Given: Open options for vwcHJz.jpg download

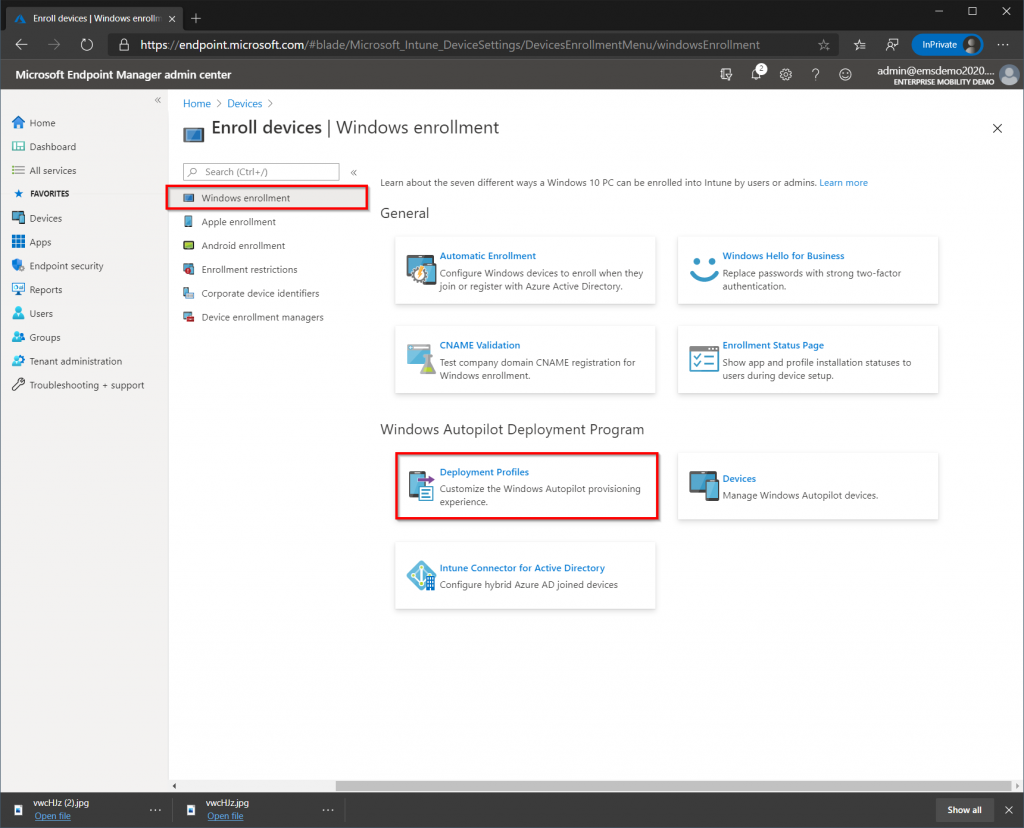Looking at the screenshot, I should [x=328, y=810].
